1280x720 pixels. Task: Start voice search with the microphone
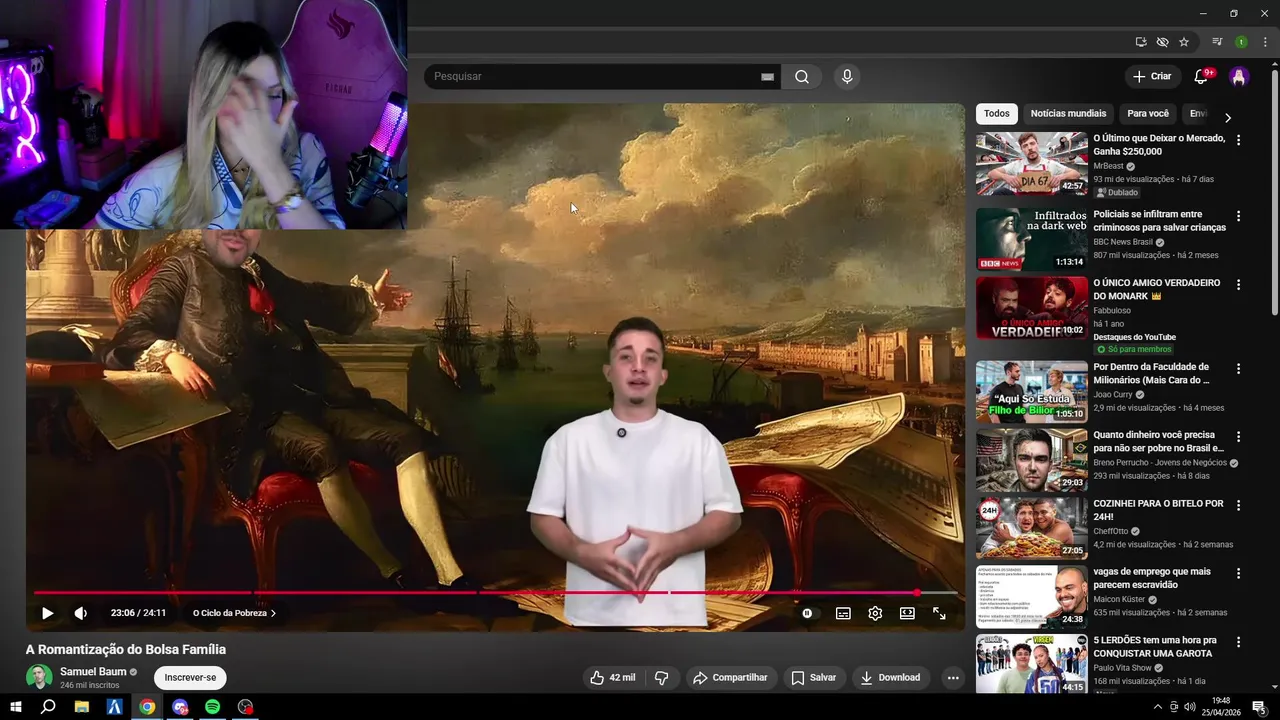847,77
